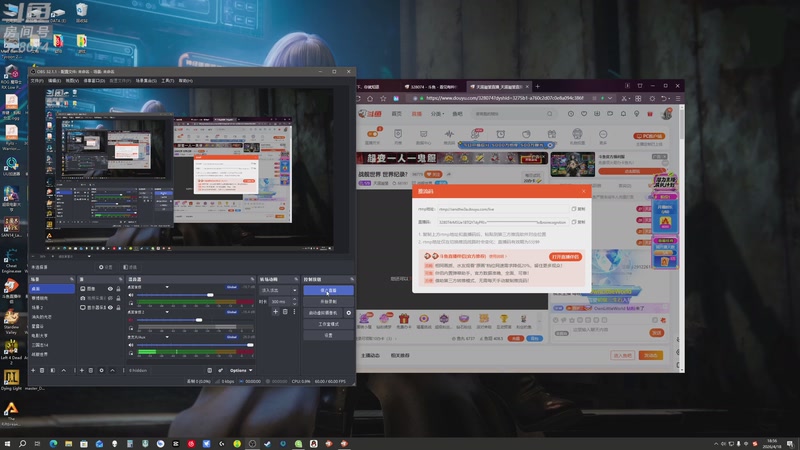Show hidden 视频采集设备 source via eye icon
800x450 pixels.
point(110,298)
